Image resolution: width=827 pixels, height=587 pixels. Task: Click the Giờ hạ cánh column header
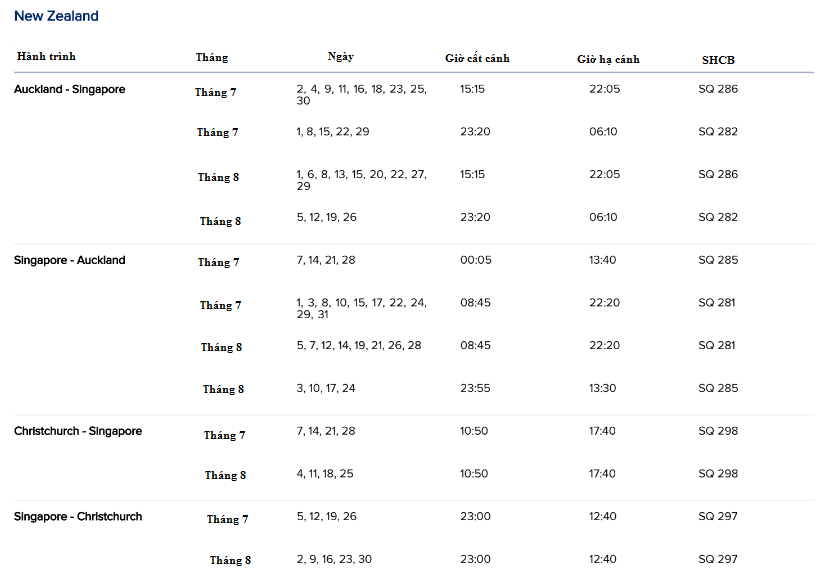[x=608, y=59]
